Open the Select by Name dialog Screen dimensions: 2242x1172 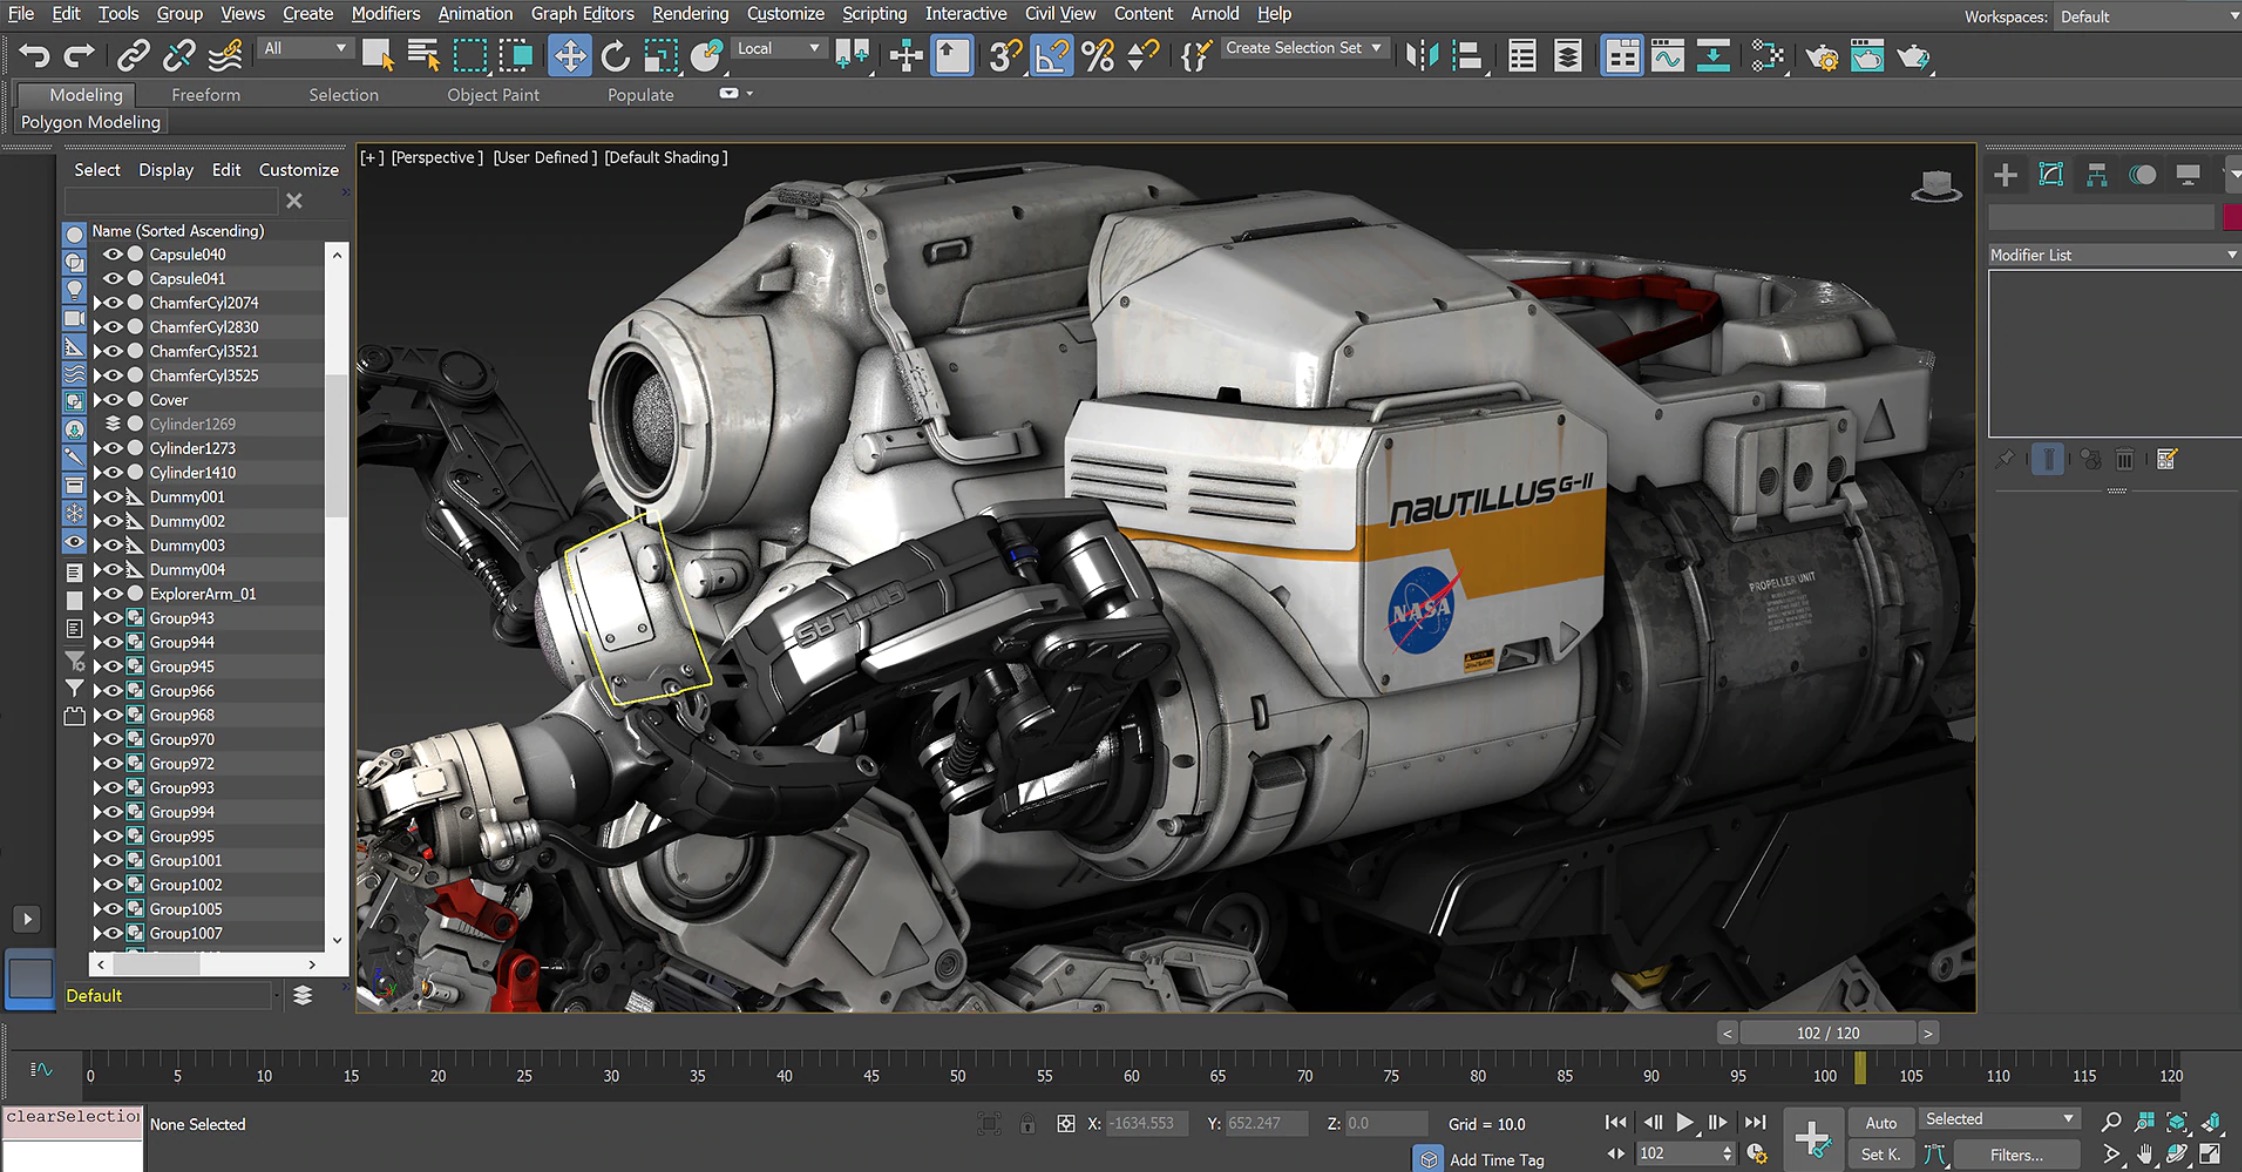(x=425, y=56)
